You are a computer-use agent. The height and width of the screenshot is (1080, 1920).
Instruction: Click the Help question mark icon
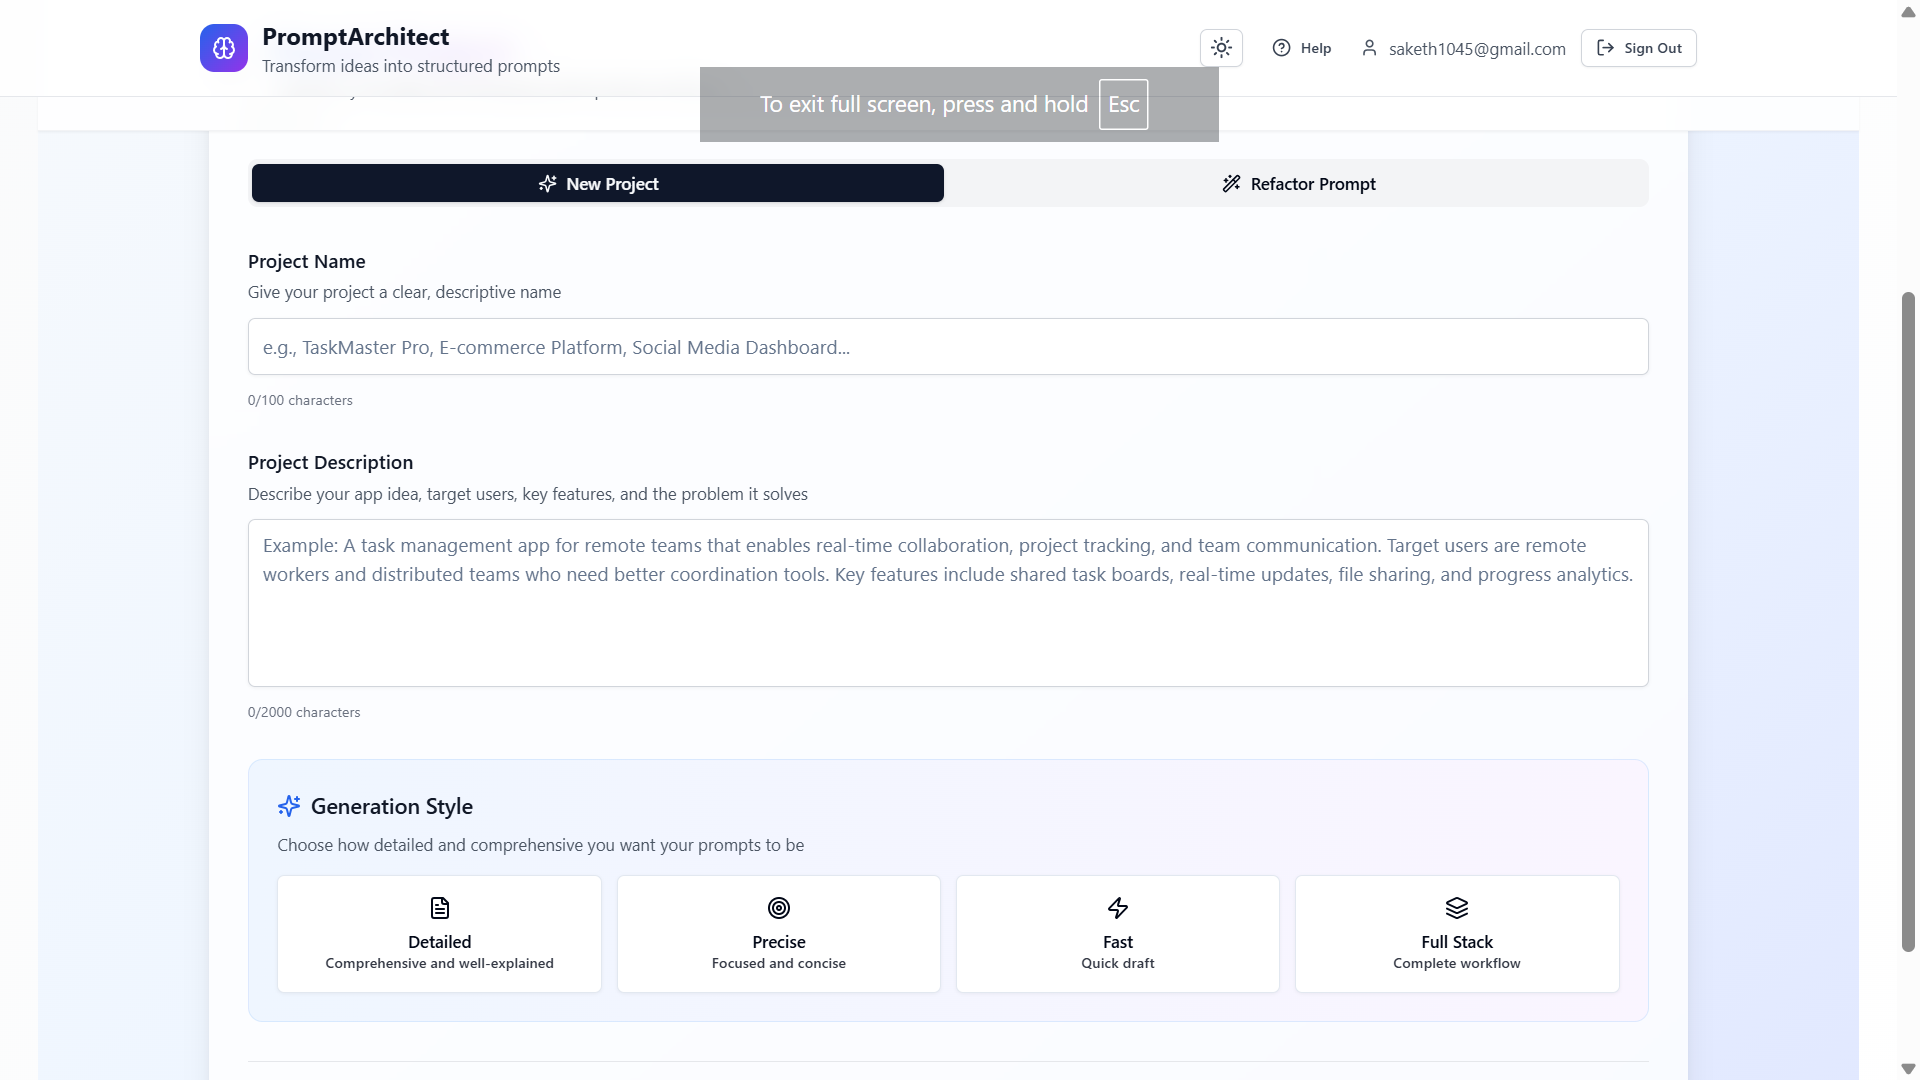pos(1281,48)
